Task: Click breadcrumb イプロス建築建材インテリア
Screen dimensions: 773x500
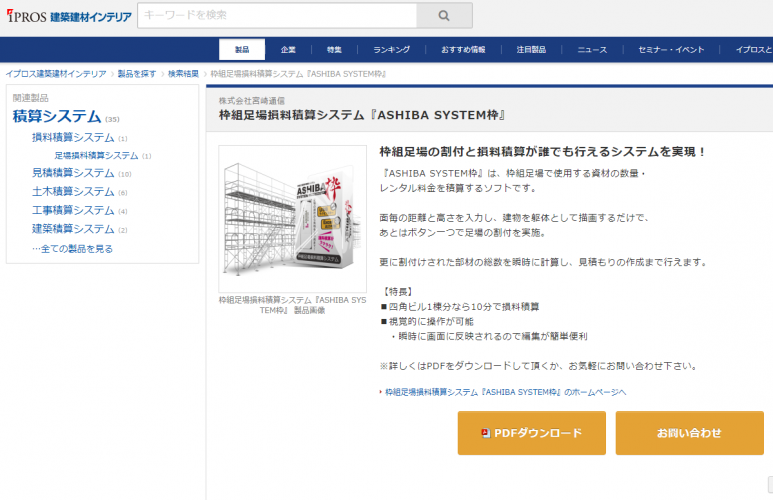Action: click(x=56, y=74)
